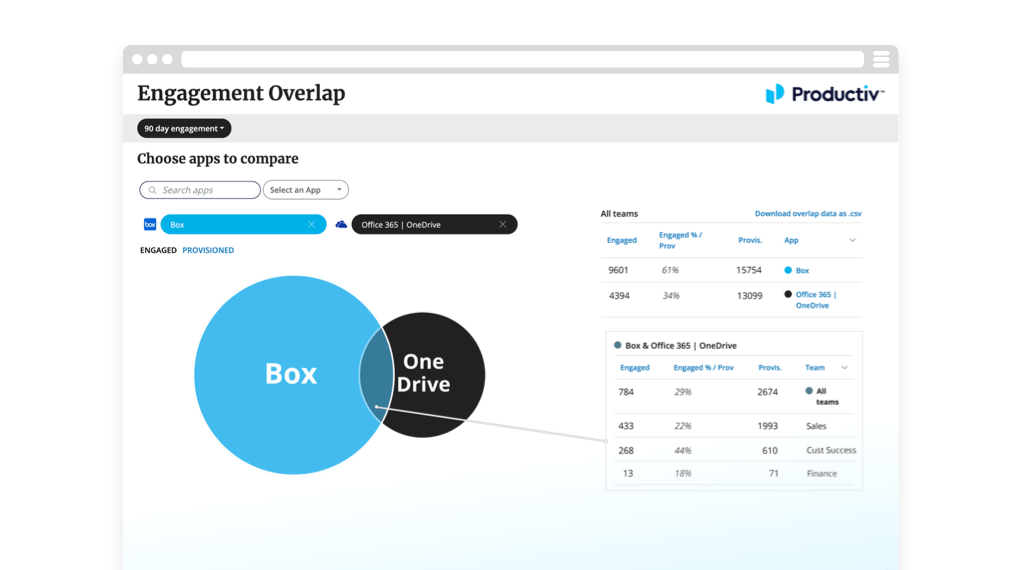1020x570 pixels.
Task: Click the overlap engaged value 784
Action: coord(626,392)
